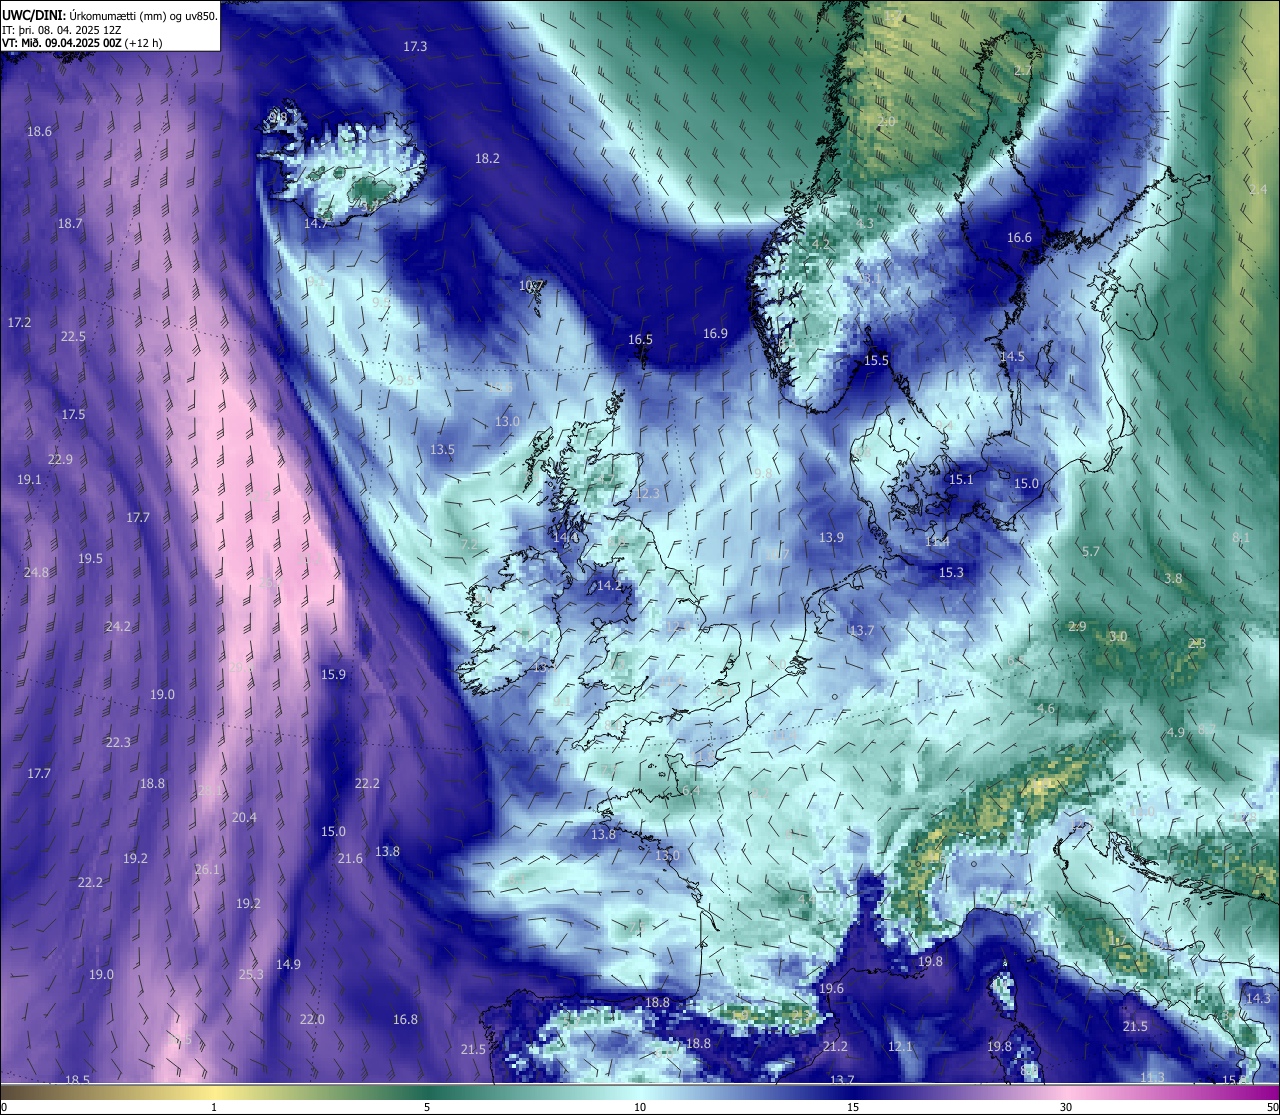Screen dimensions: 1280x1115
Task: Click the 17.5 value on the map
Action: [x=73, y=414]
